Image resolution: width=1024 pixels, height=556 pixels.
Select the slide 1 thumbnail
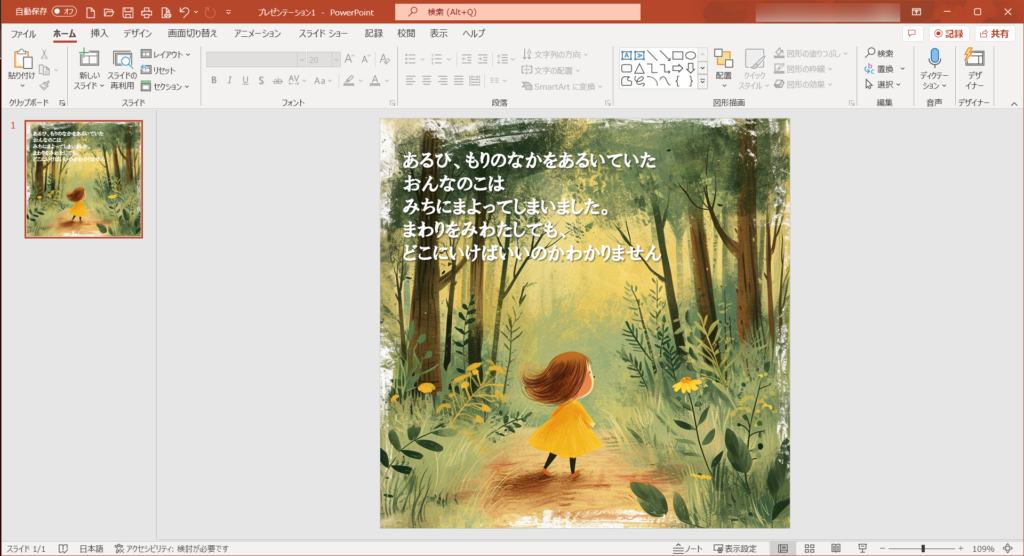point(84,179)
